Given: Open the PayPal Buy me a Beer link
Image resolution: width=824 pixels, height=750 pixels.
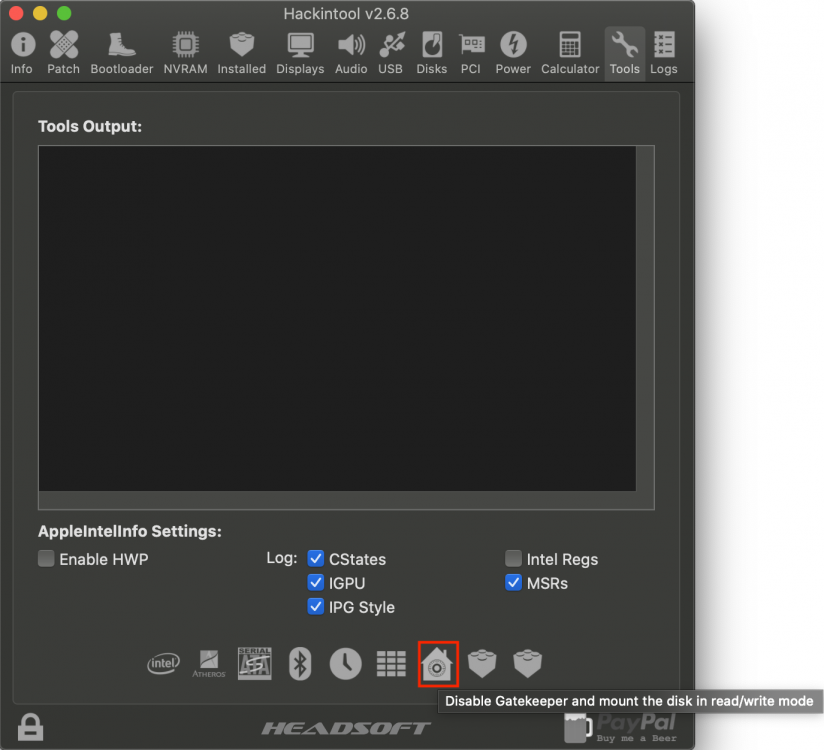Looking at the screenshot, I should click(x=620, y=727).
